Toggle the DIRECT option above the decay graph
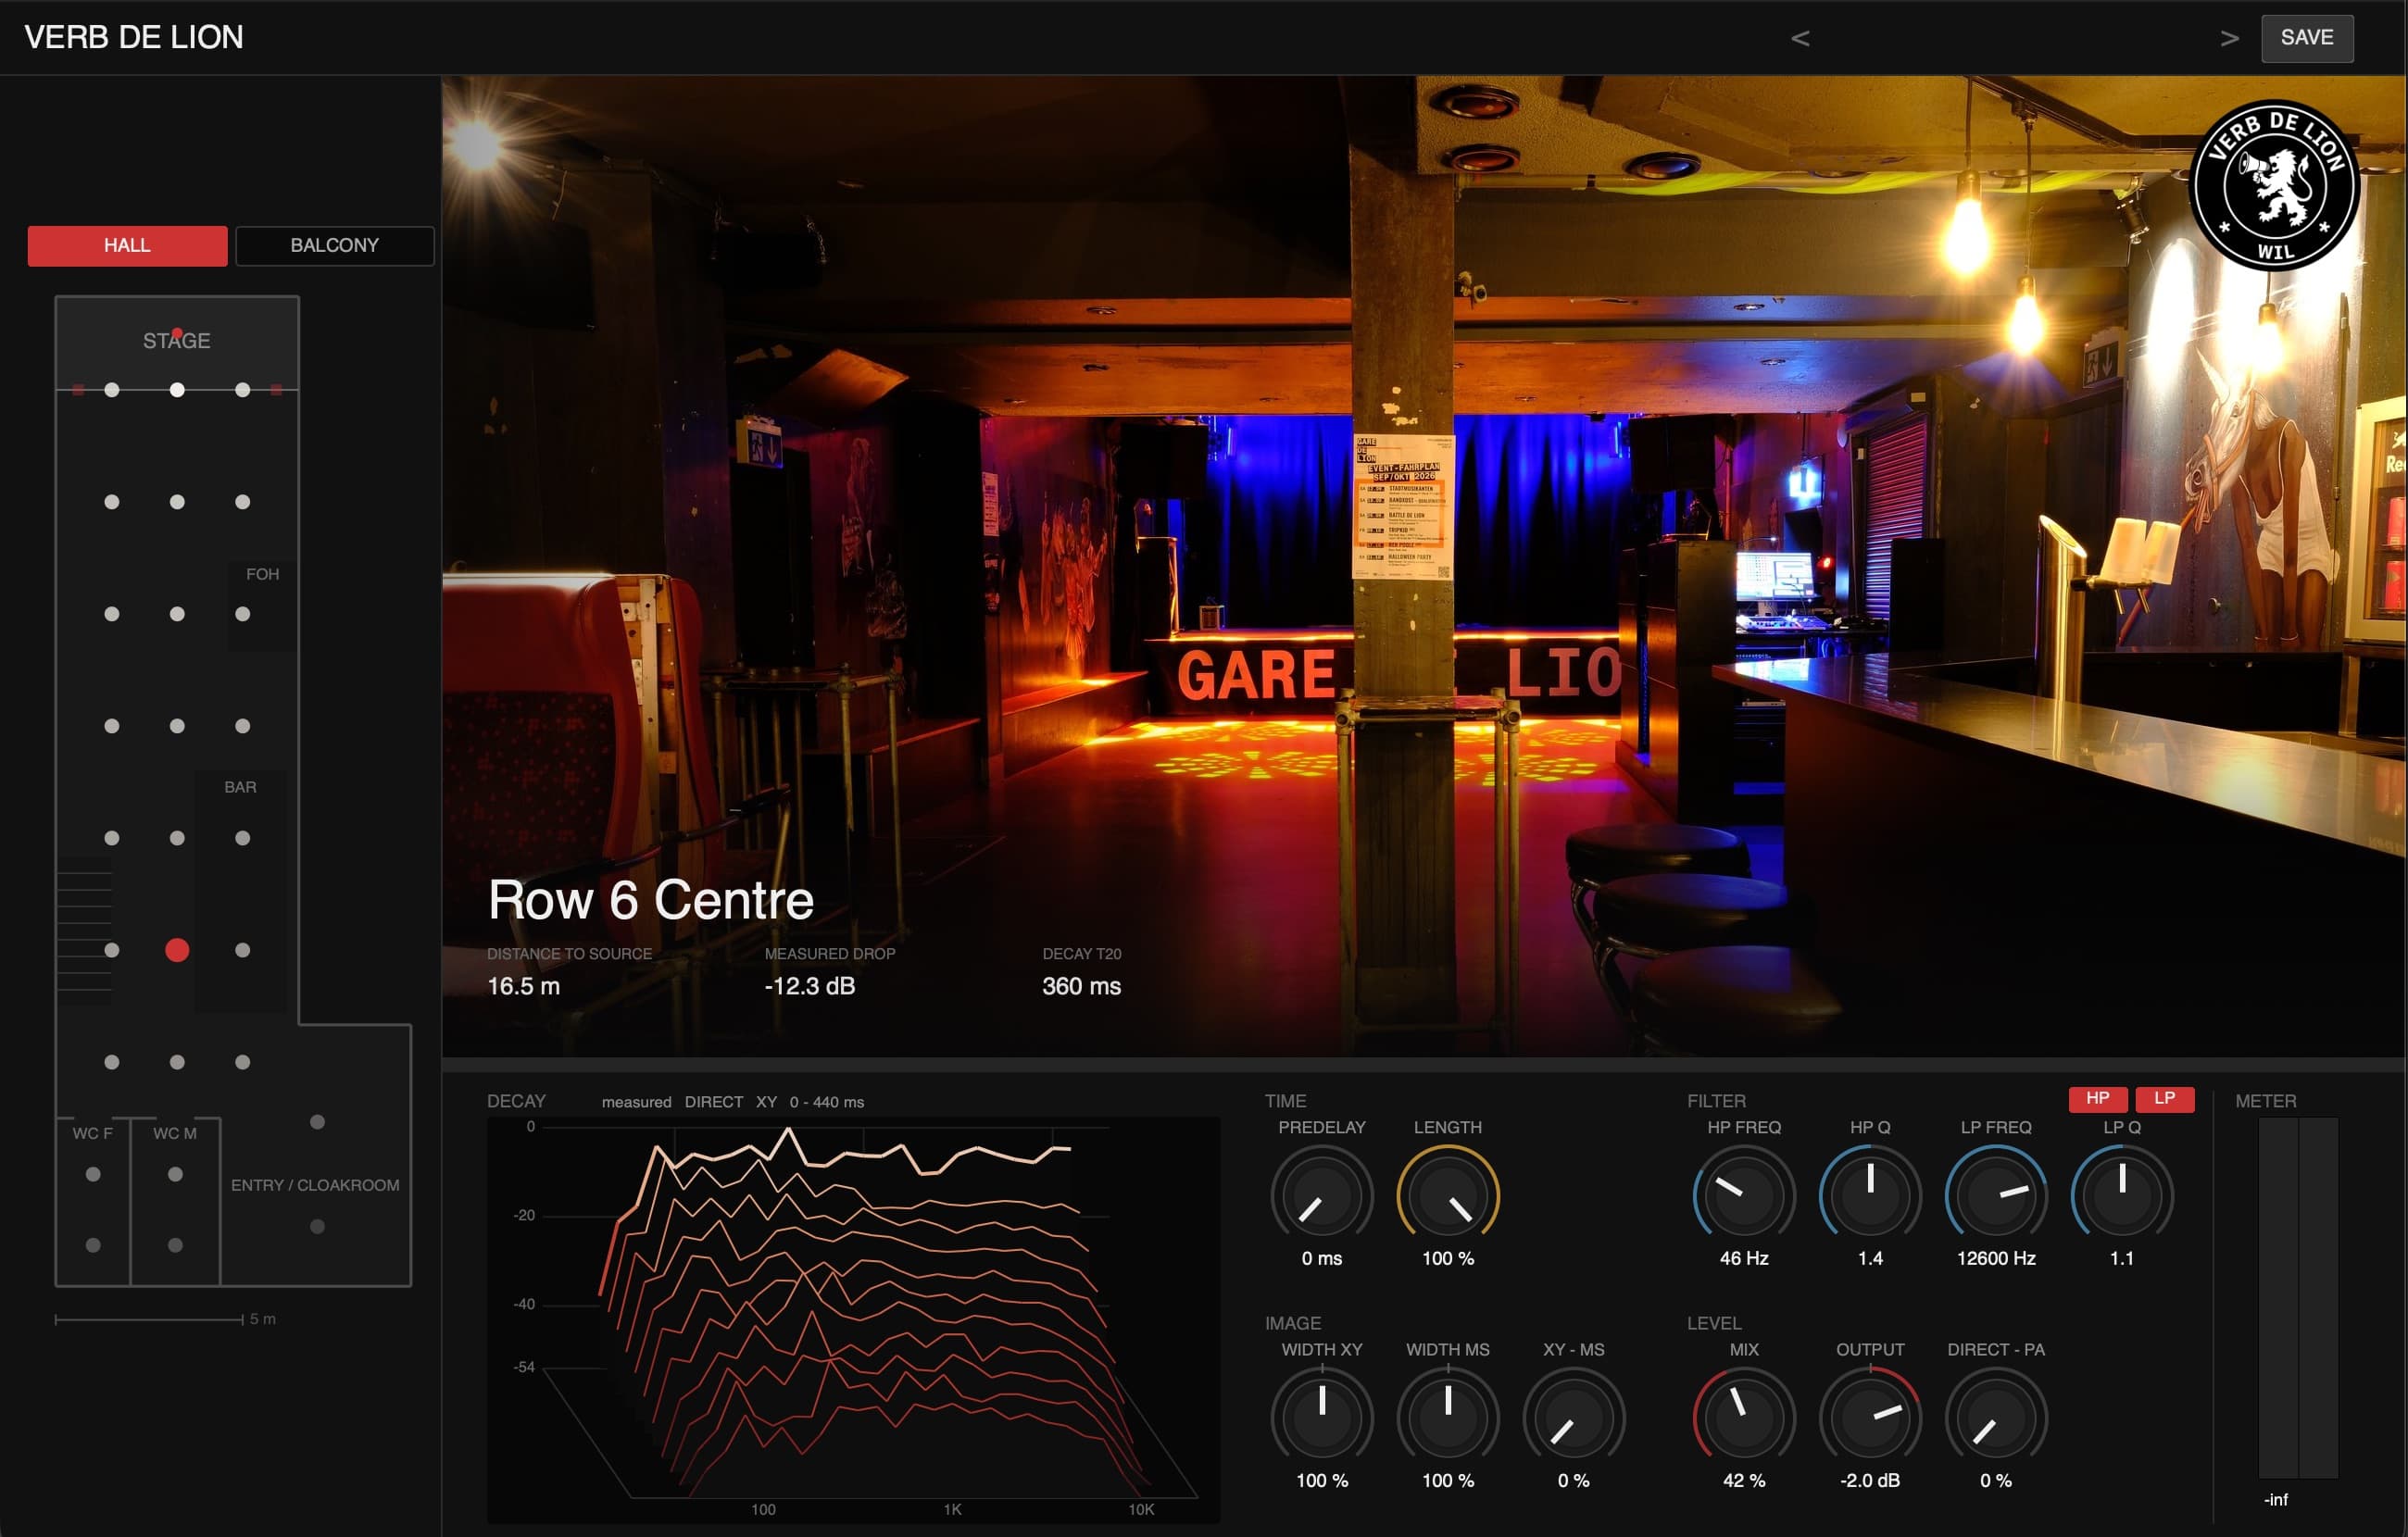 (714, 1102)
